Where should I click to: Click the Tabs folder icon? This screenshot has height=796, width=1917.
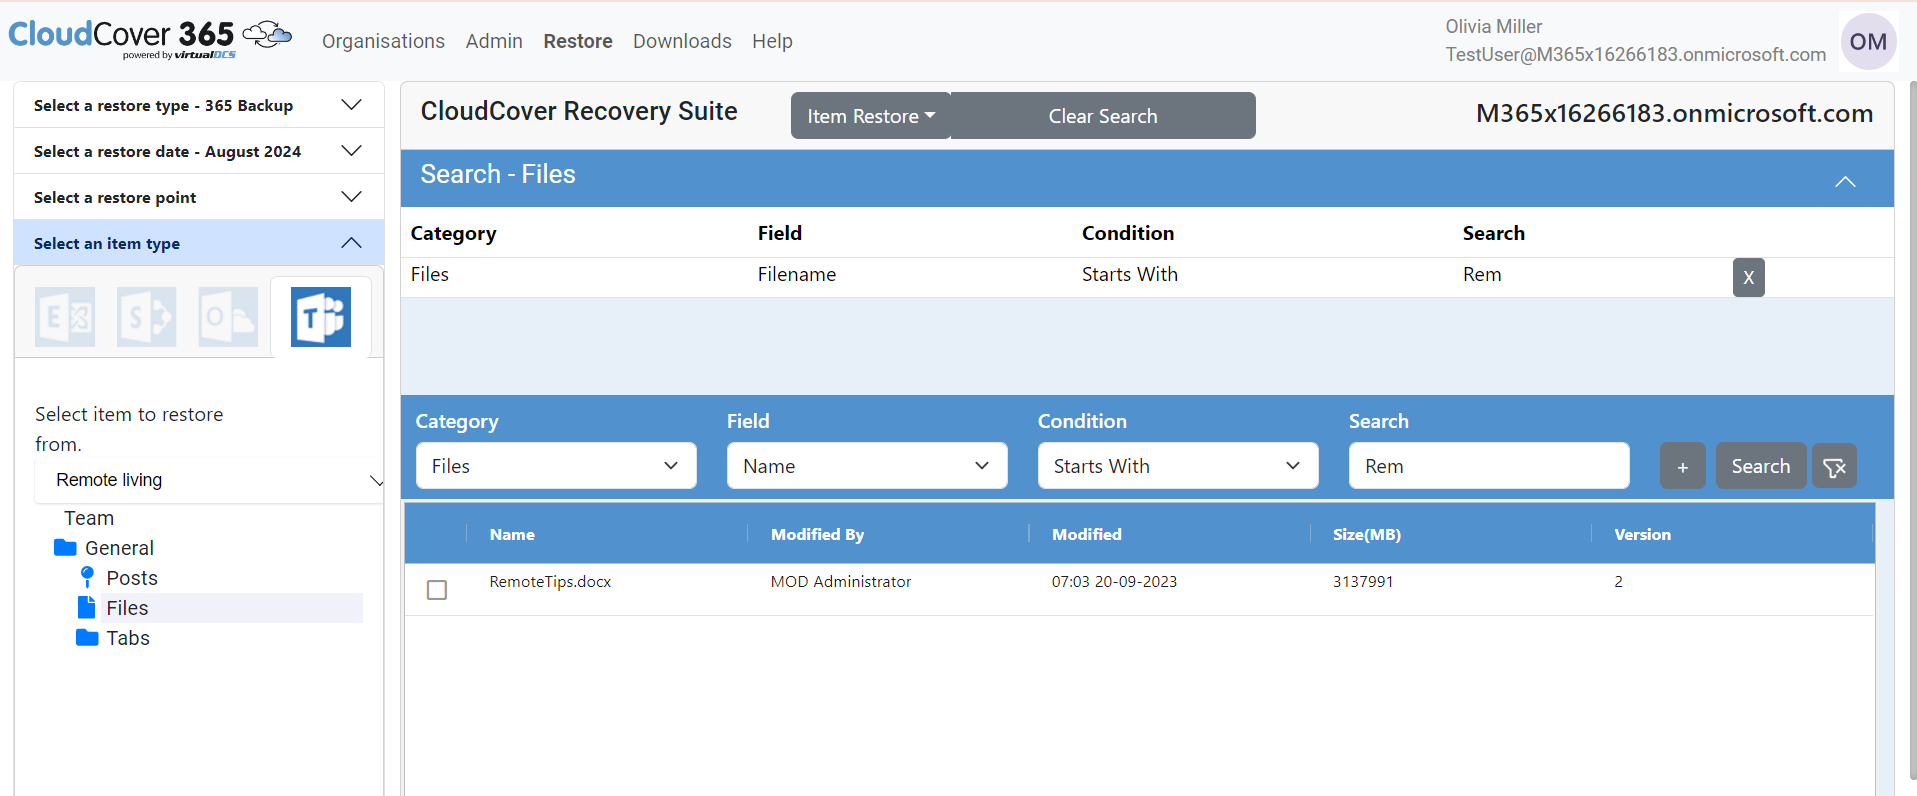(x=87, y=638)
